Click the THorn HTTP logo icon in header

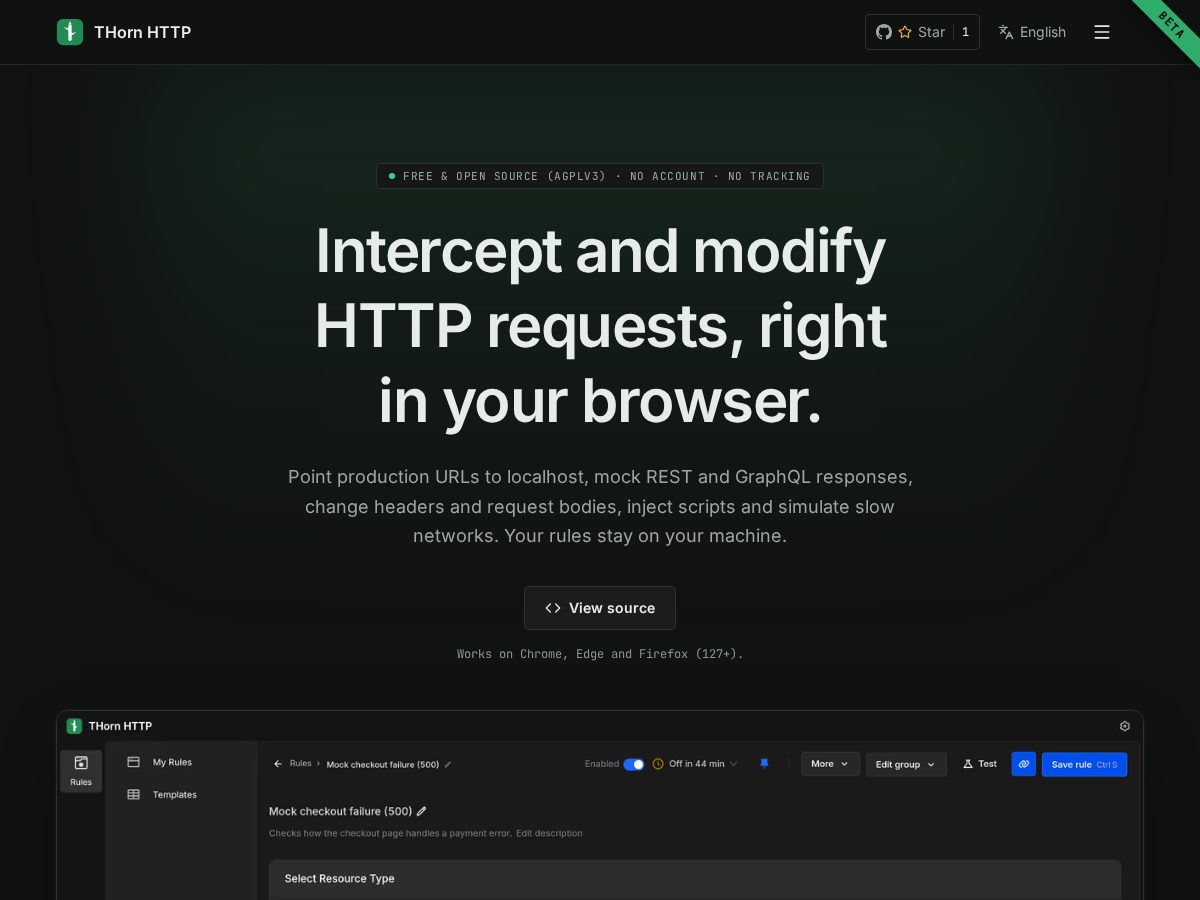click(70, 32)
